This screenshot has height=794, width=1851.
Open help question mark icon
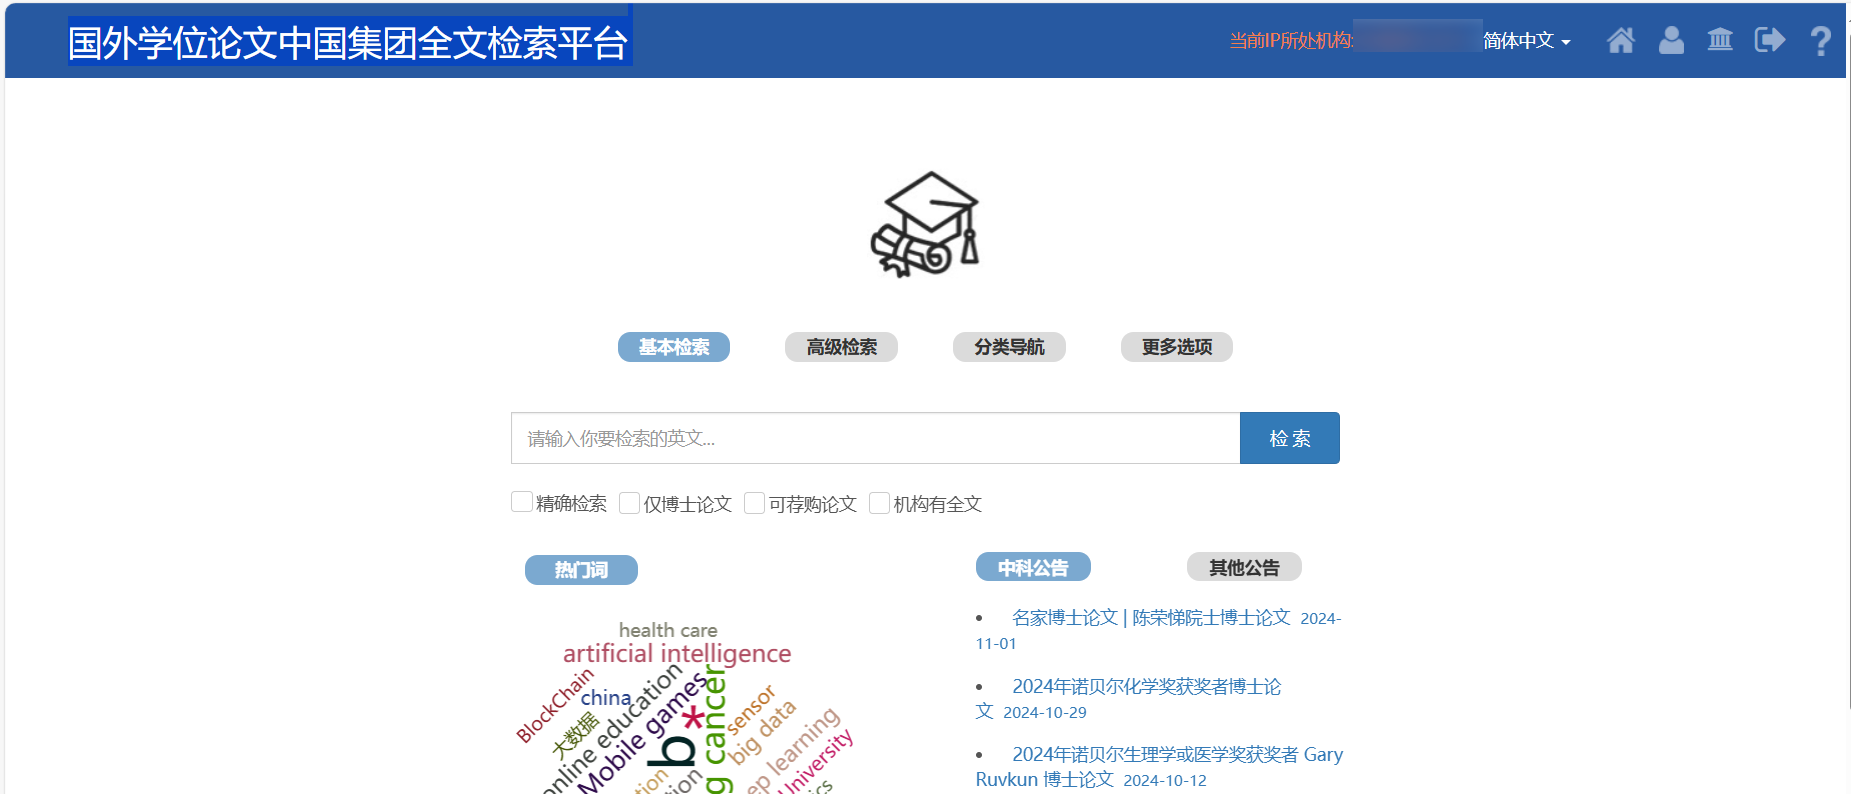[1821, 41]
